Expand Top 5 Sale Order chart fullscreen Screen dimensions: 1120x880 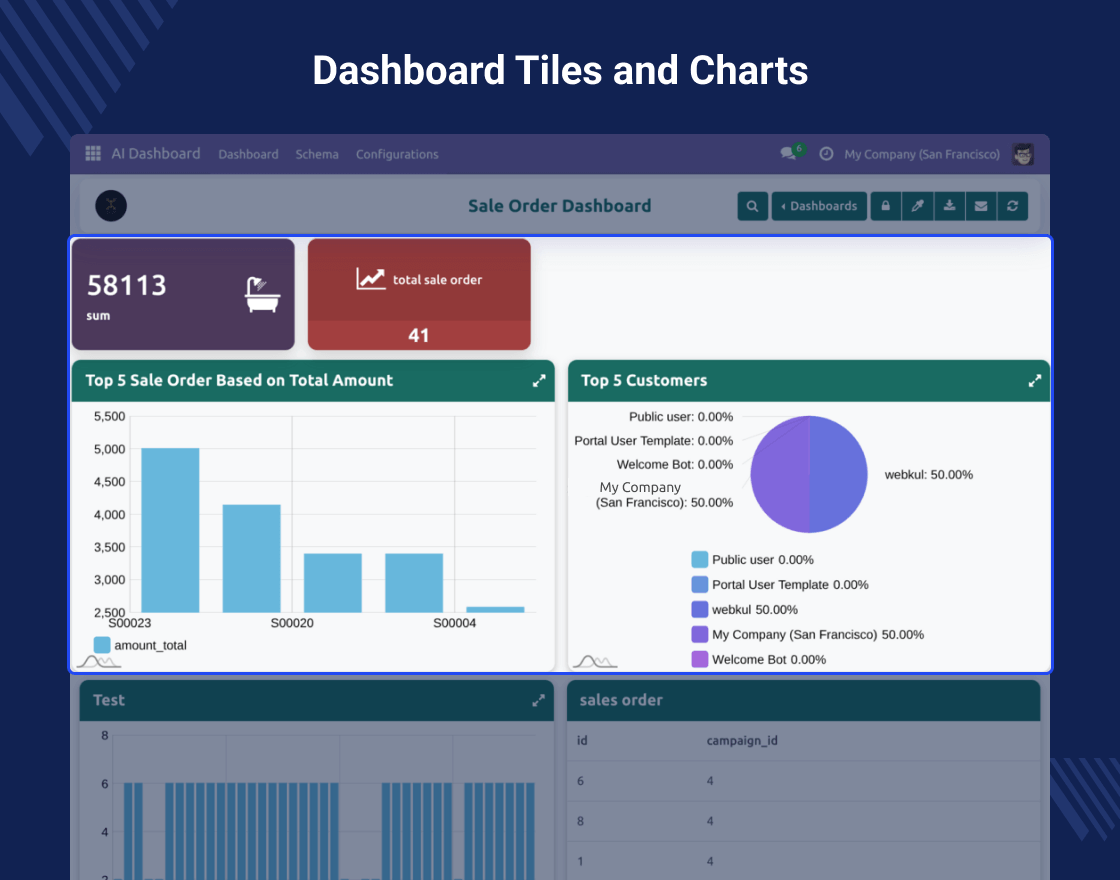[x=539, y=381]
